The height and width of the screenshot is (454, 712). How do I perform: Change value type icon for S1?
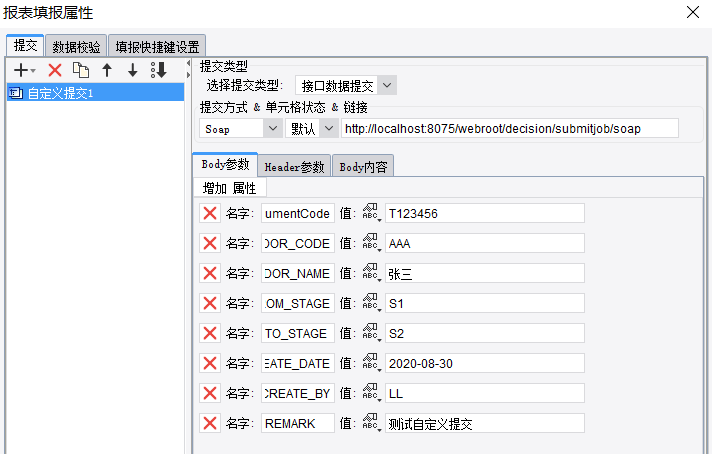371,303
